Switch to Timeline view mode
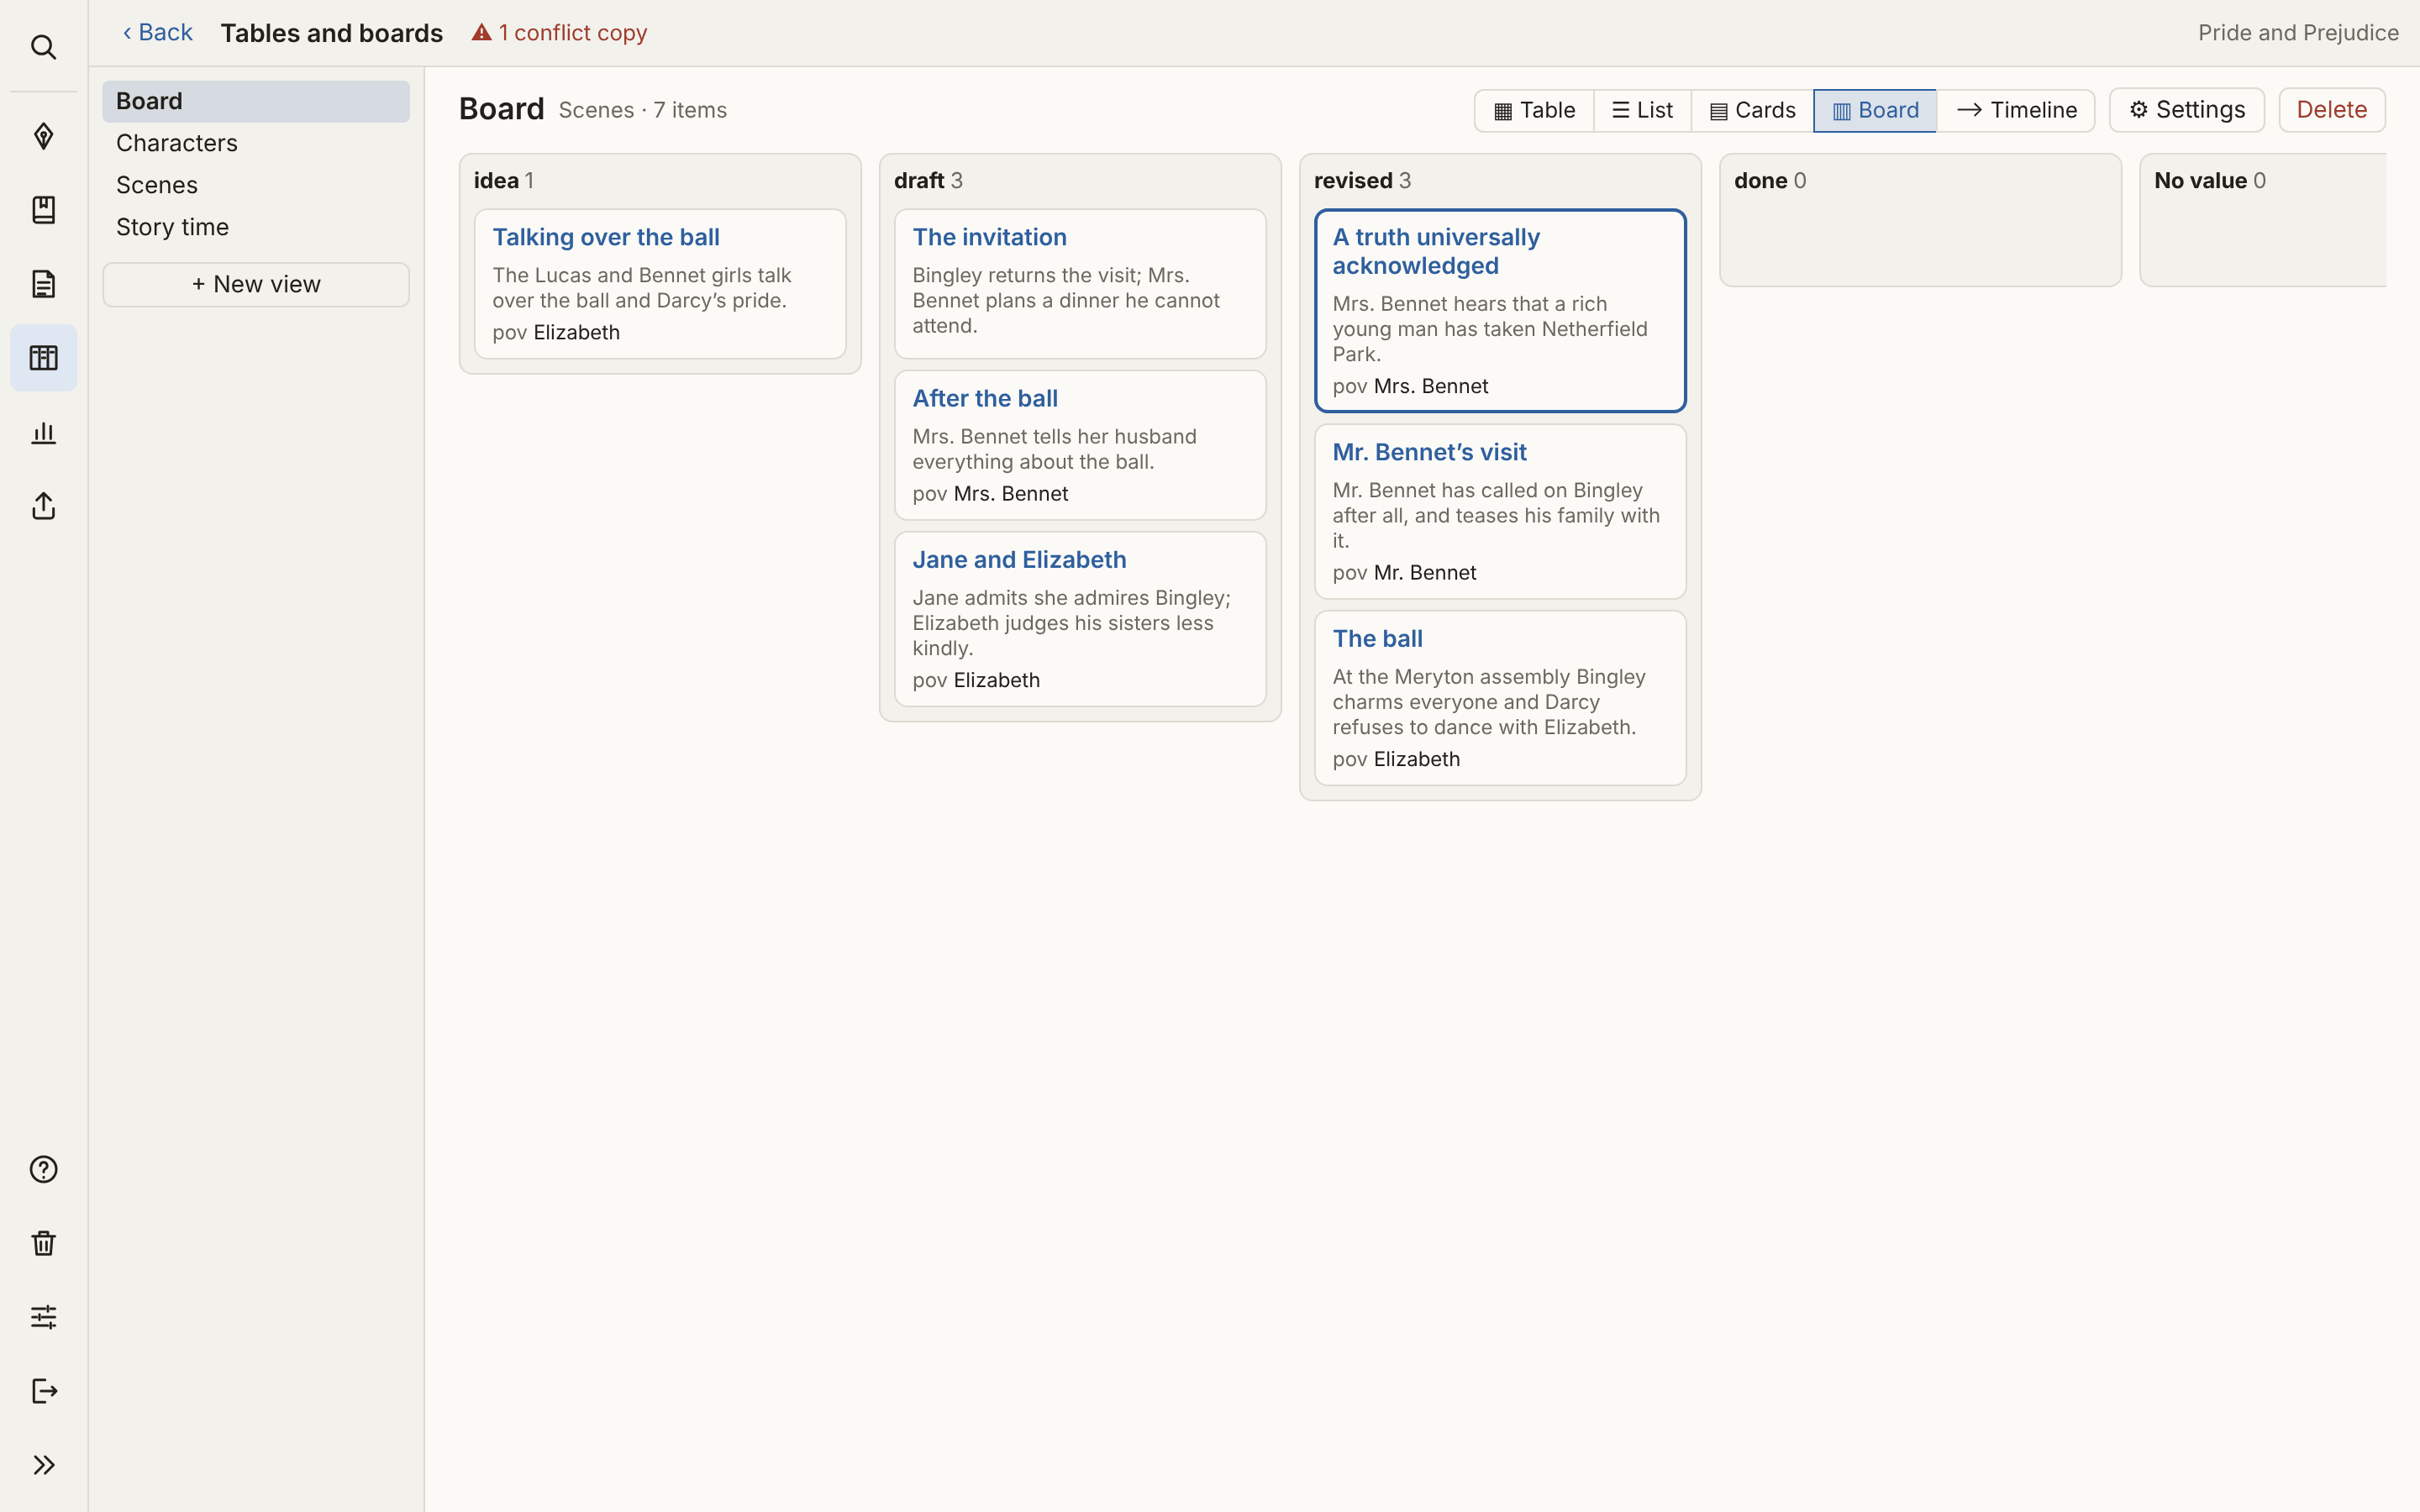 coord(2015,110)
